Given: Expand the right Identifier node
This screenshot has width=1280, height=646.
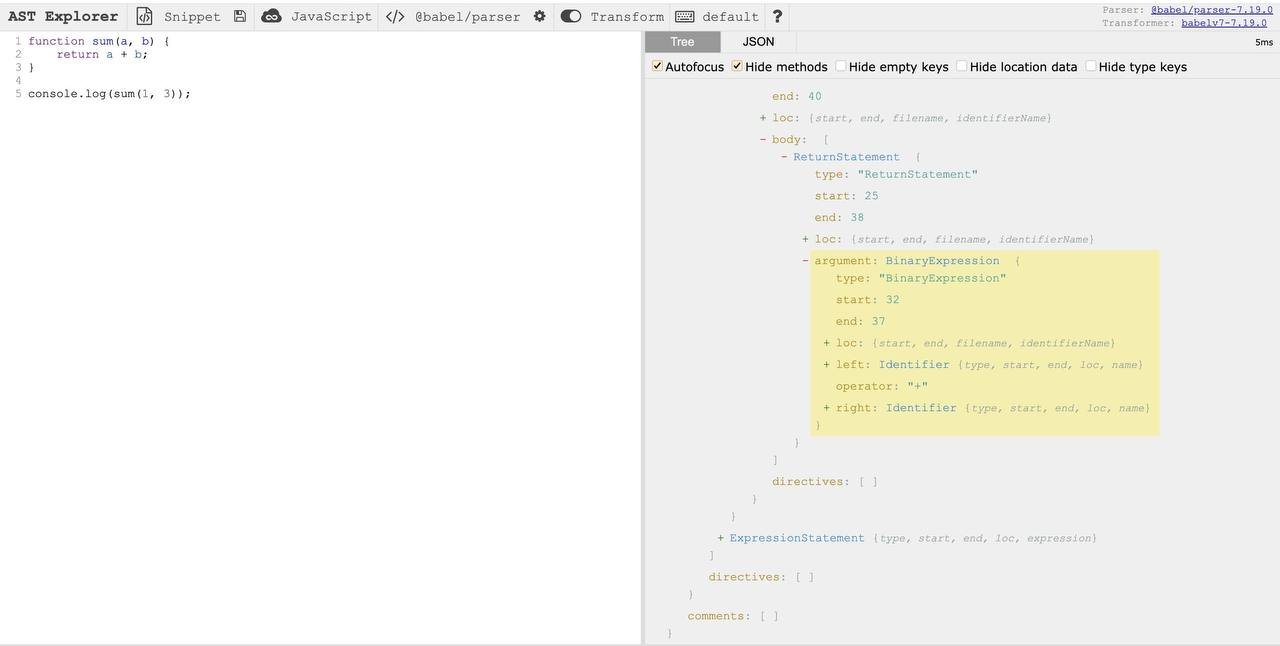Looking at the screenshot, I should pyautogui.click(x=827, y=408).
